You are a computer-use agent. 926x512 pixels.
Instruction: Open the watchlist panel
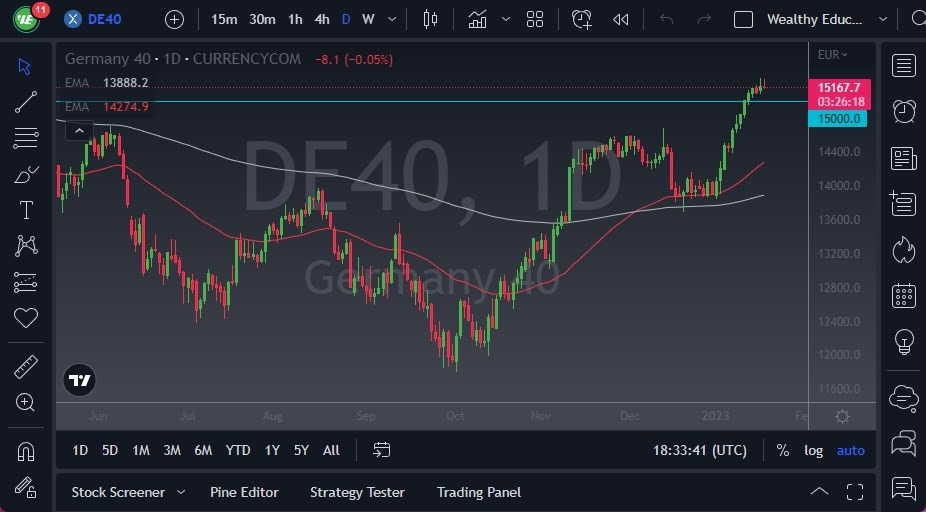point(904,66)
